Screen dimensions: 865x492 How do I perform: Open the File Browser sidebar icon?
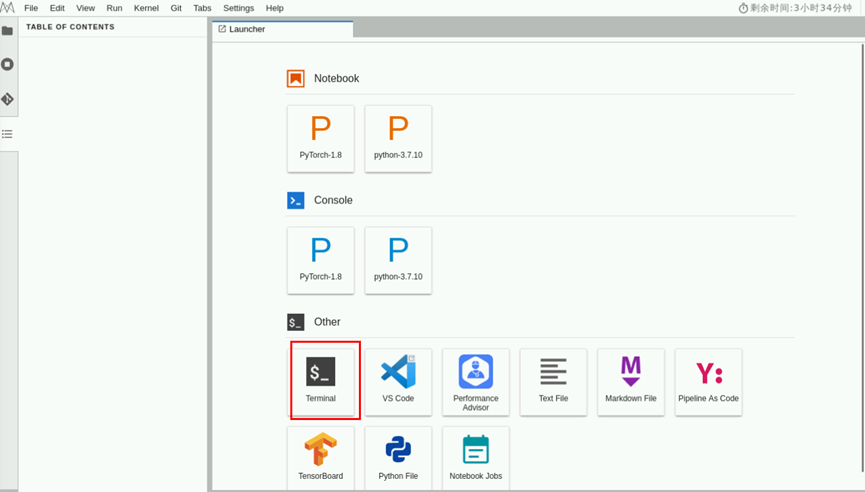(x=7, y=30)
